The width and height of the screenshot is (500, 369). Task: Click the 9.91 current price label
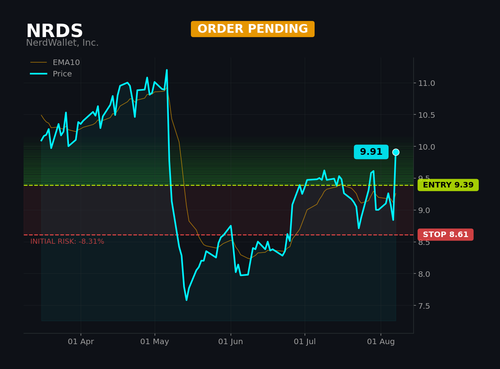point(371,152)
